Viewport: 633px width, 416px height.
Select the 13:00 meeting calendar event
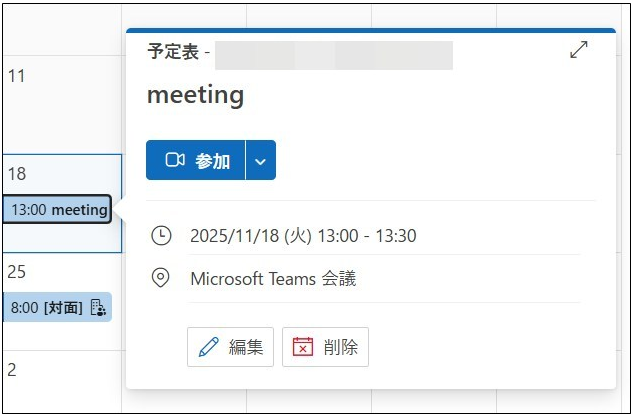click(x=58, y=210)
